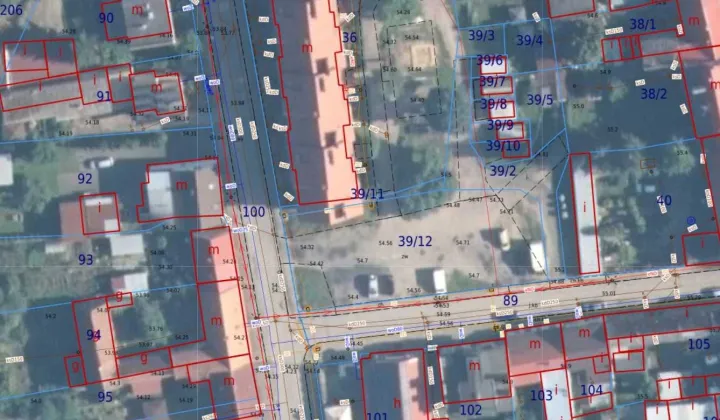Select parcel label 102
Screen dimensions: 720x420
(x=471, y=410)
